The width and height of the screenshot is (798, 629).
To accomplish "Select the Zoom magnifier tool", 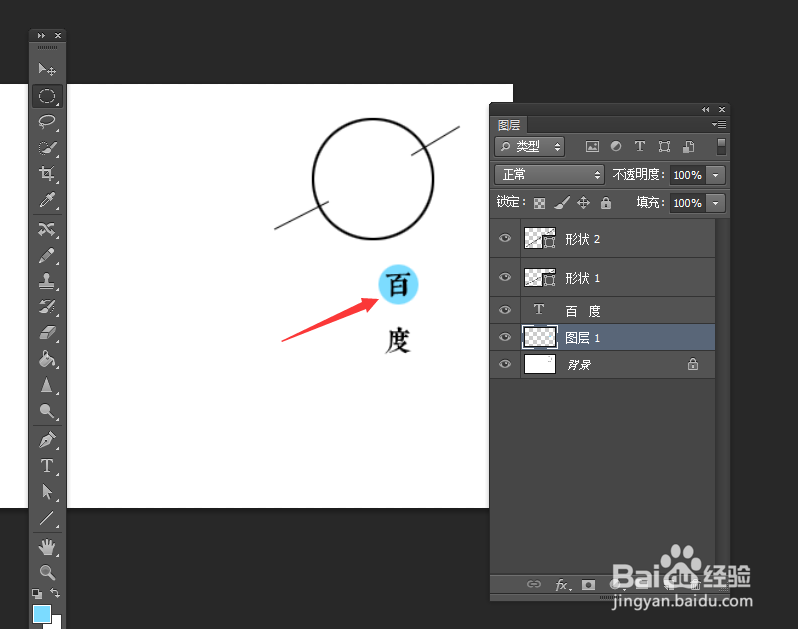I will [x=47, y=573].
